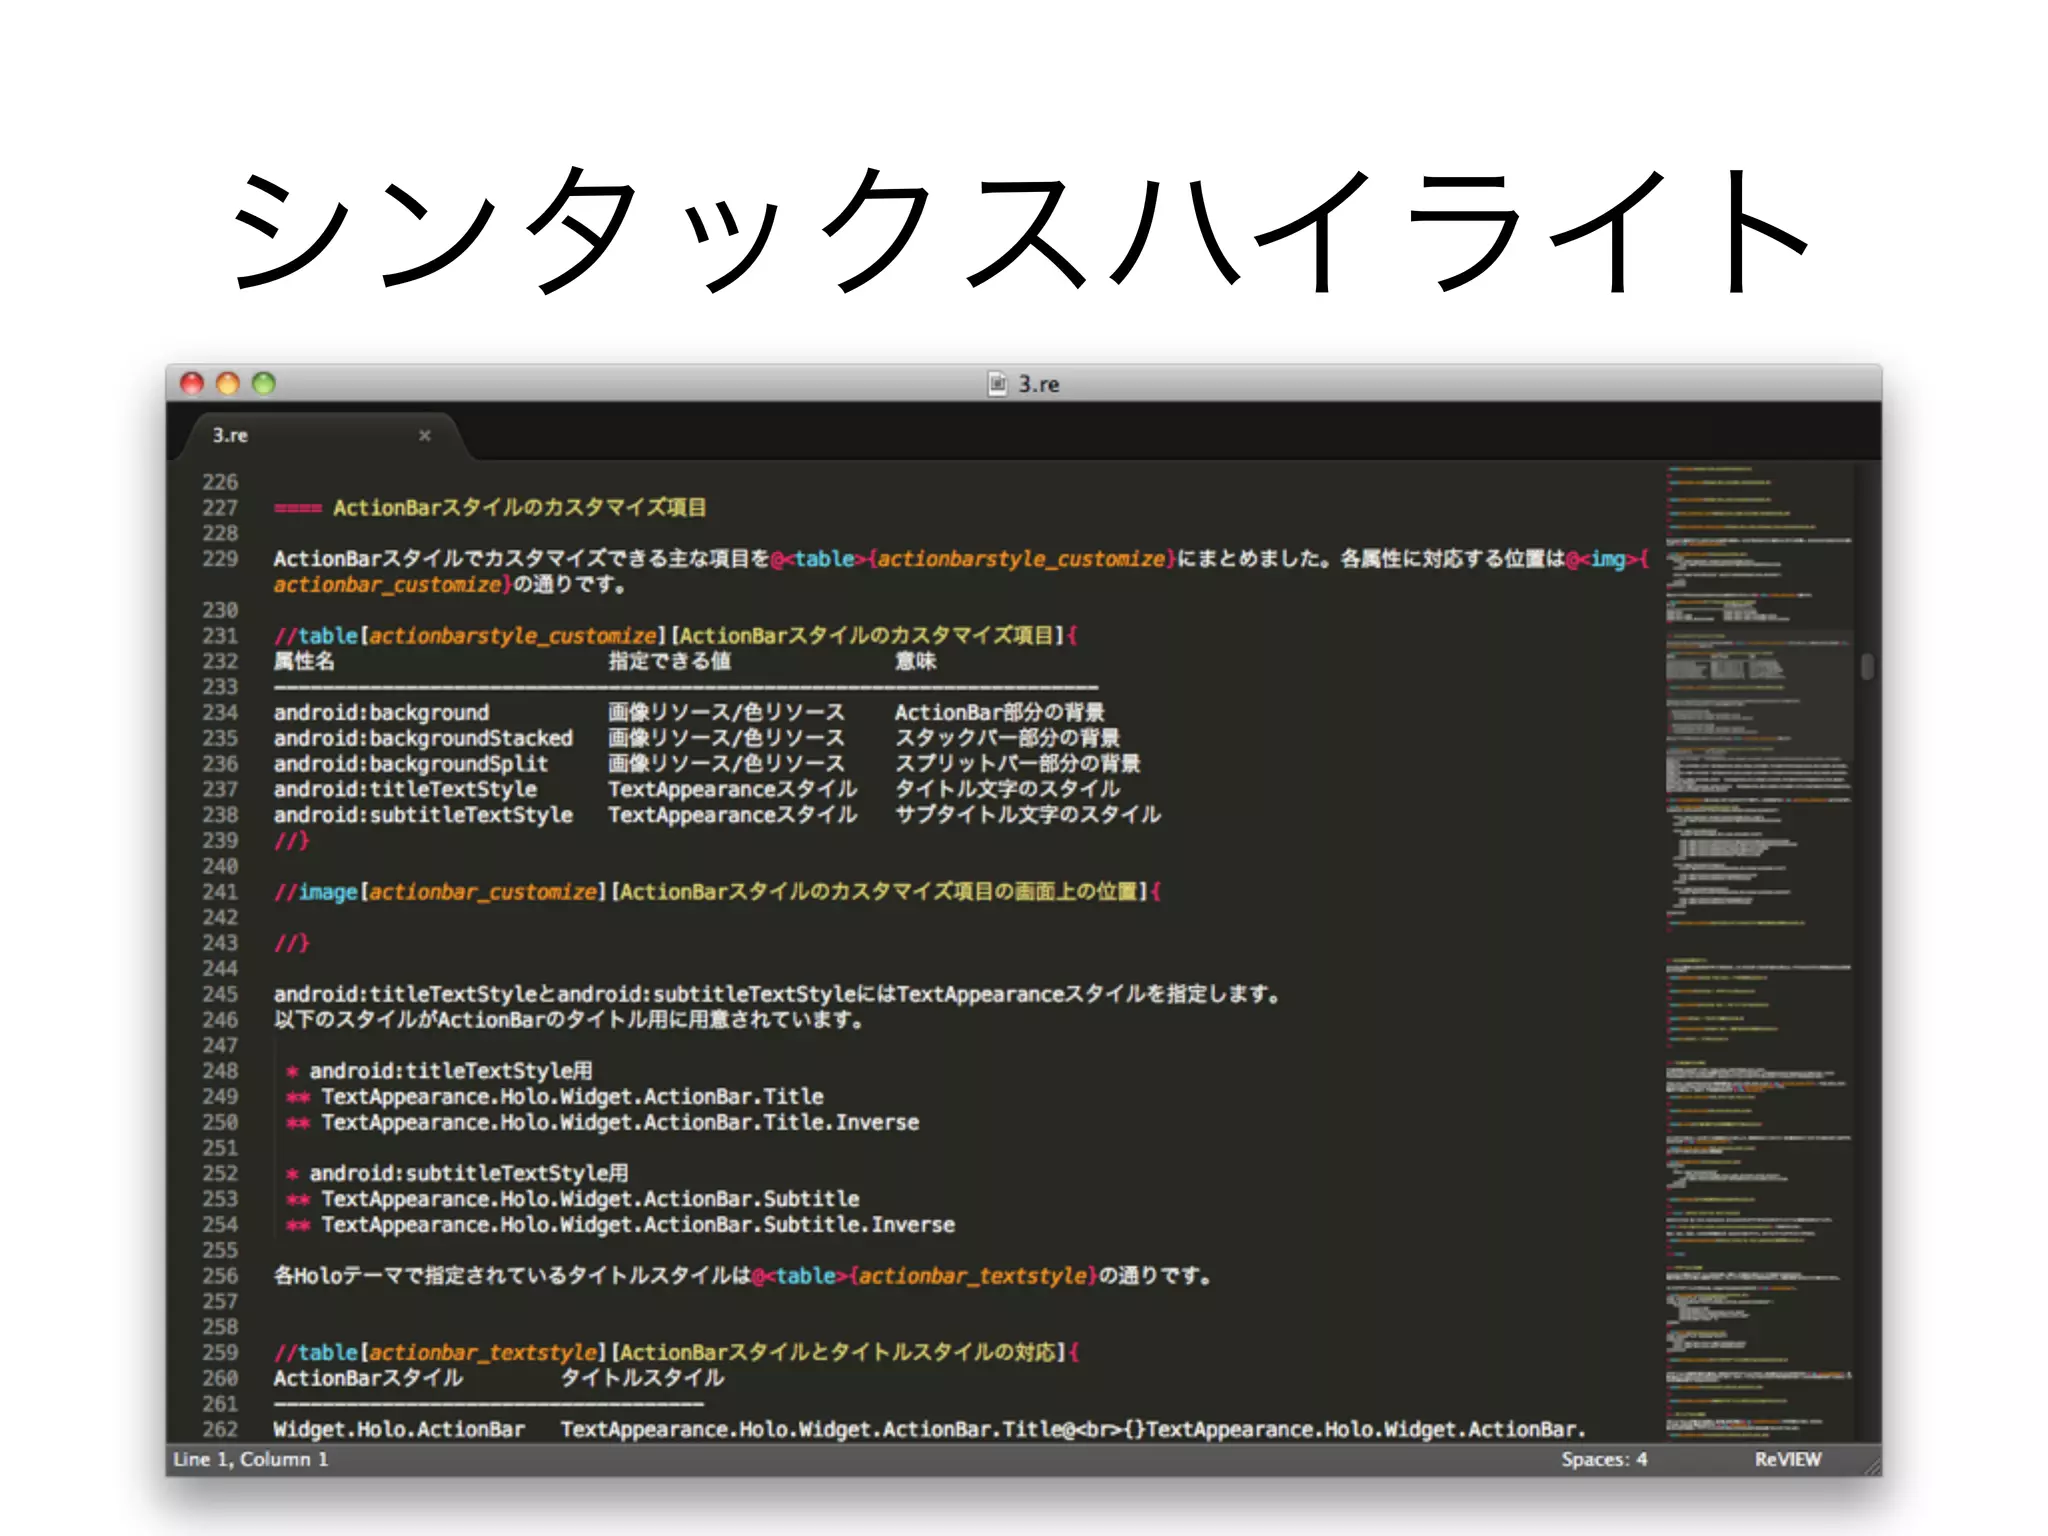Click the android:subtitleTextStyle用 bullet line
Screen dimensions: 2048x1536
click(x=457, y=1174)
